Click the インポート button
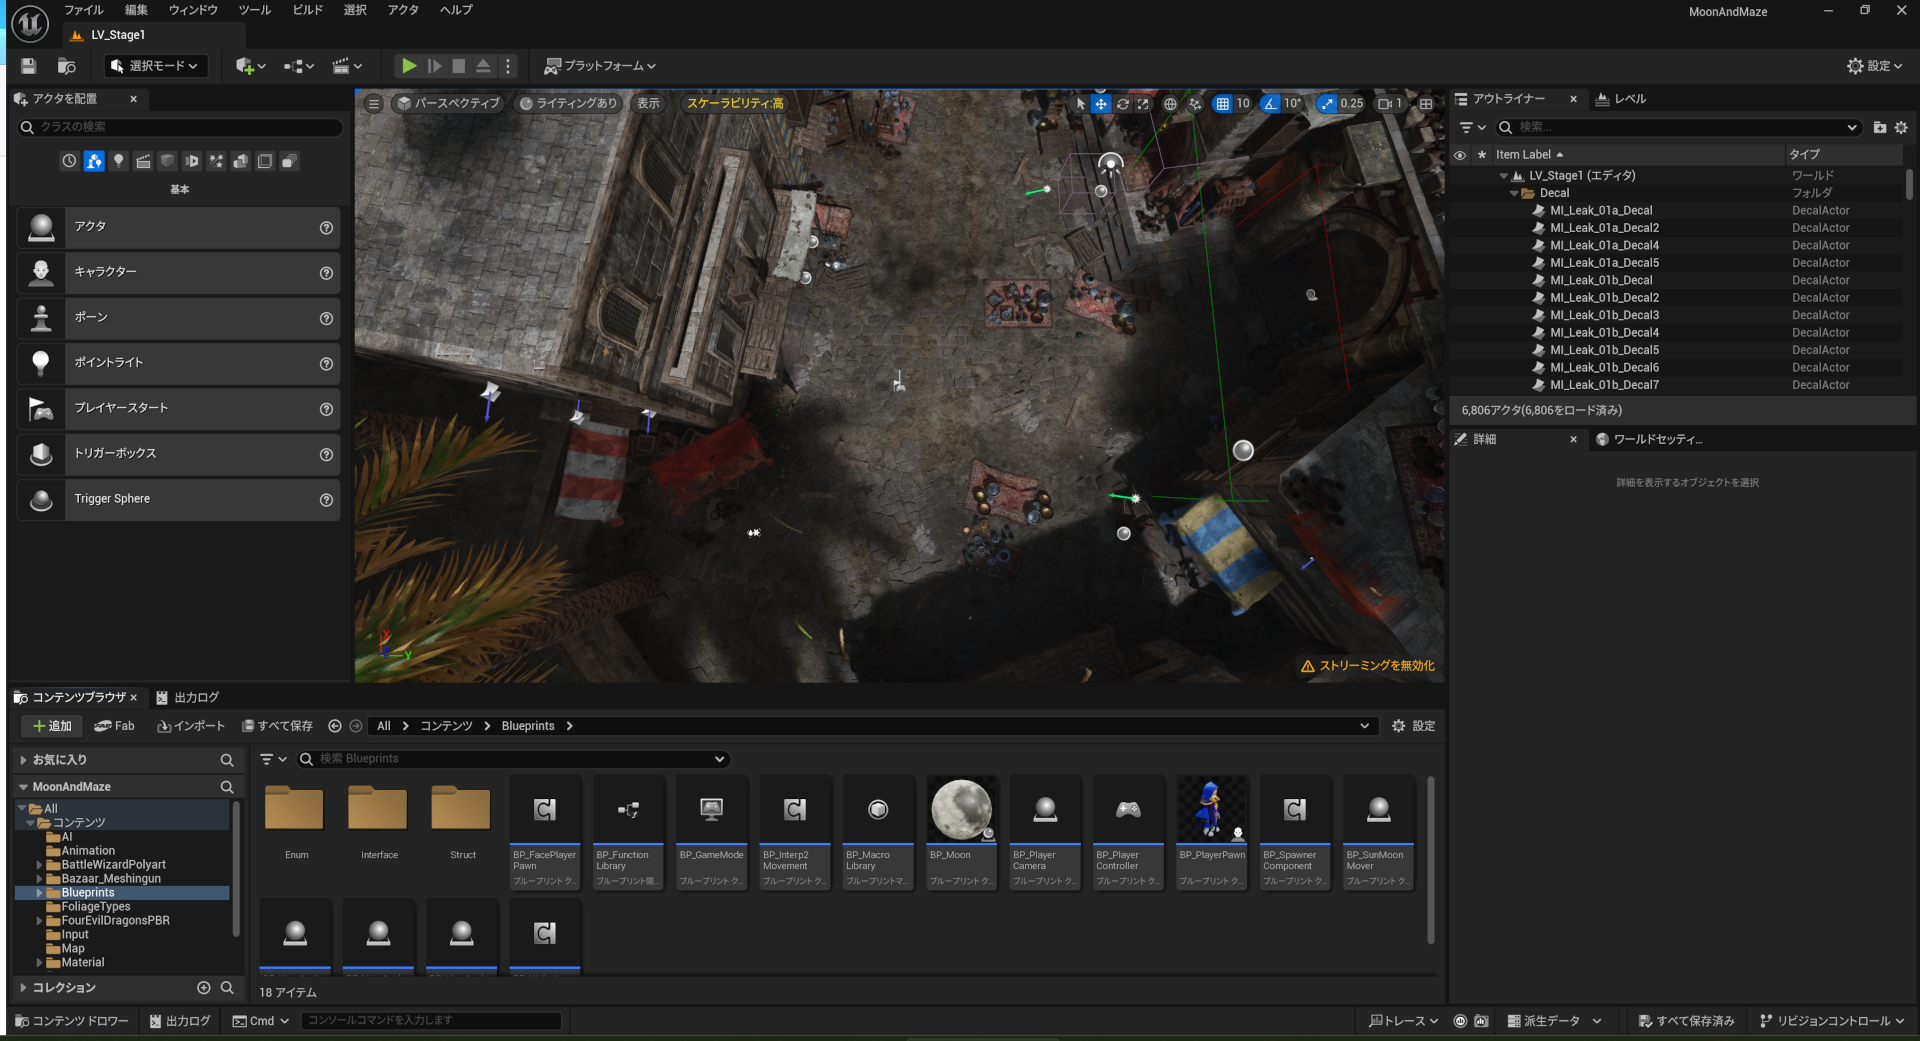Viewport: 1920px width, 1041px height. point(191,726)
